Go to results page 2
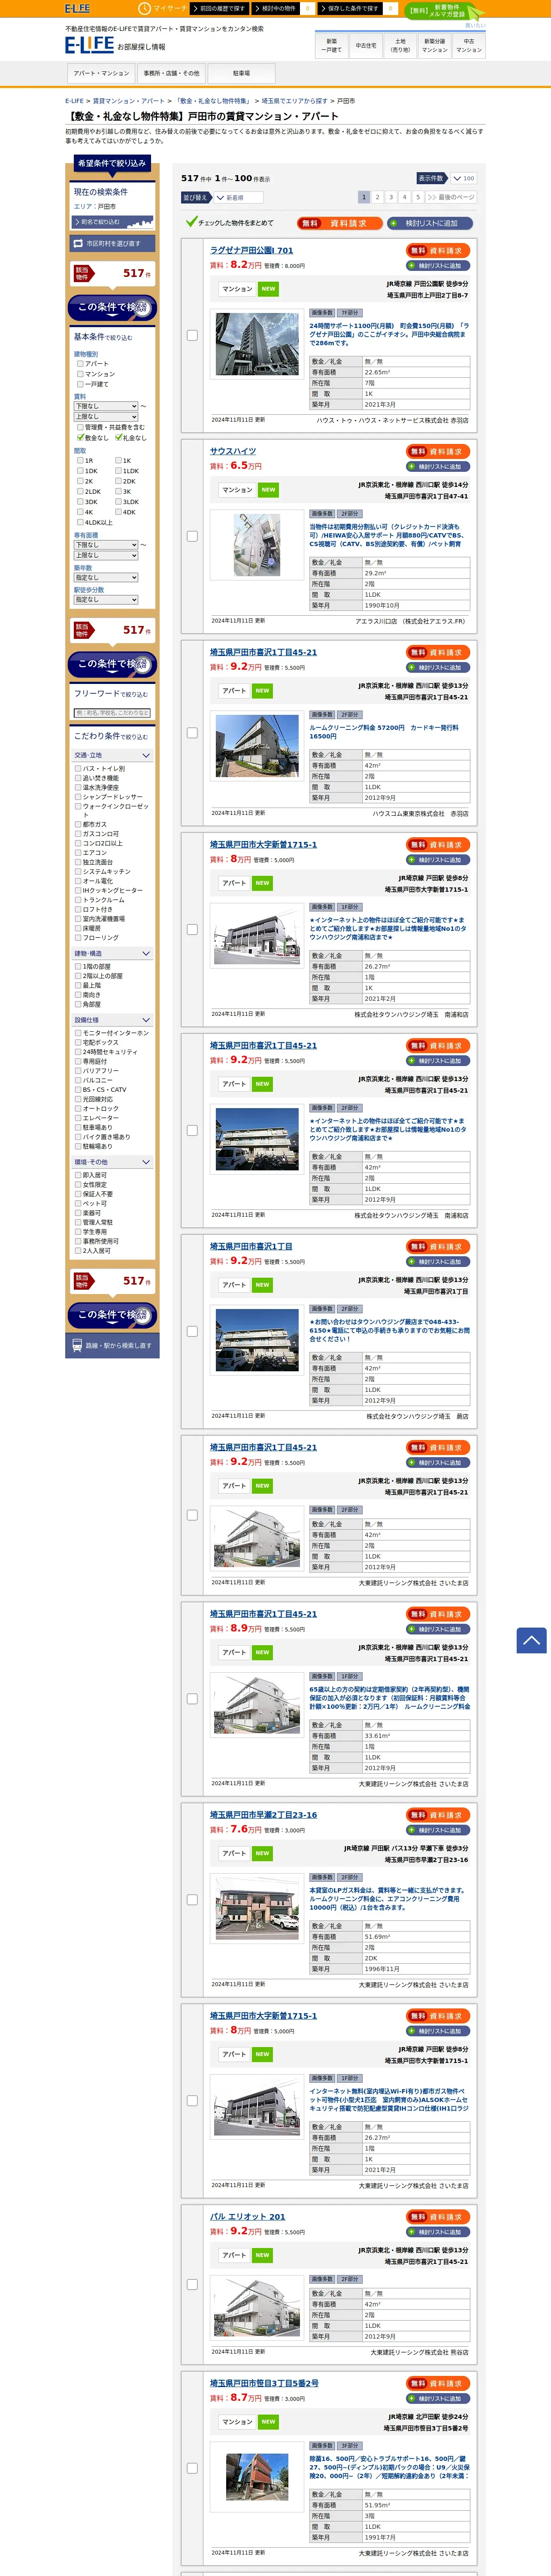Image resolution: width=551 pixels, height=2576 pixels. [377, 197]
